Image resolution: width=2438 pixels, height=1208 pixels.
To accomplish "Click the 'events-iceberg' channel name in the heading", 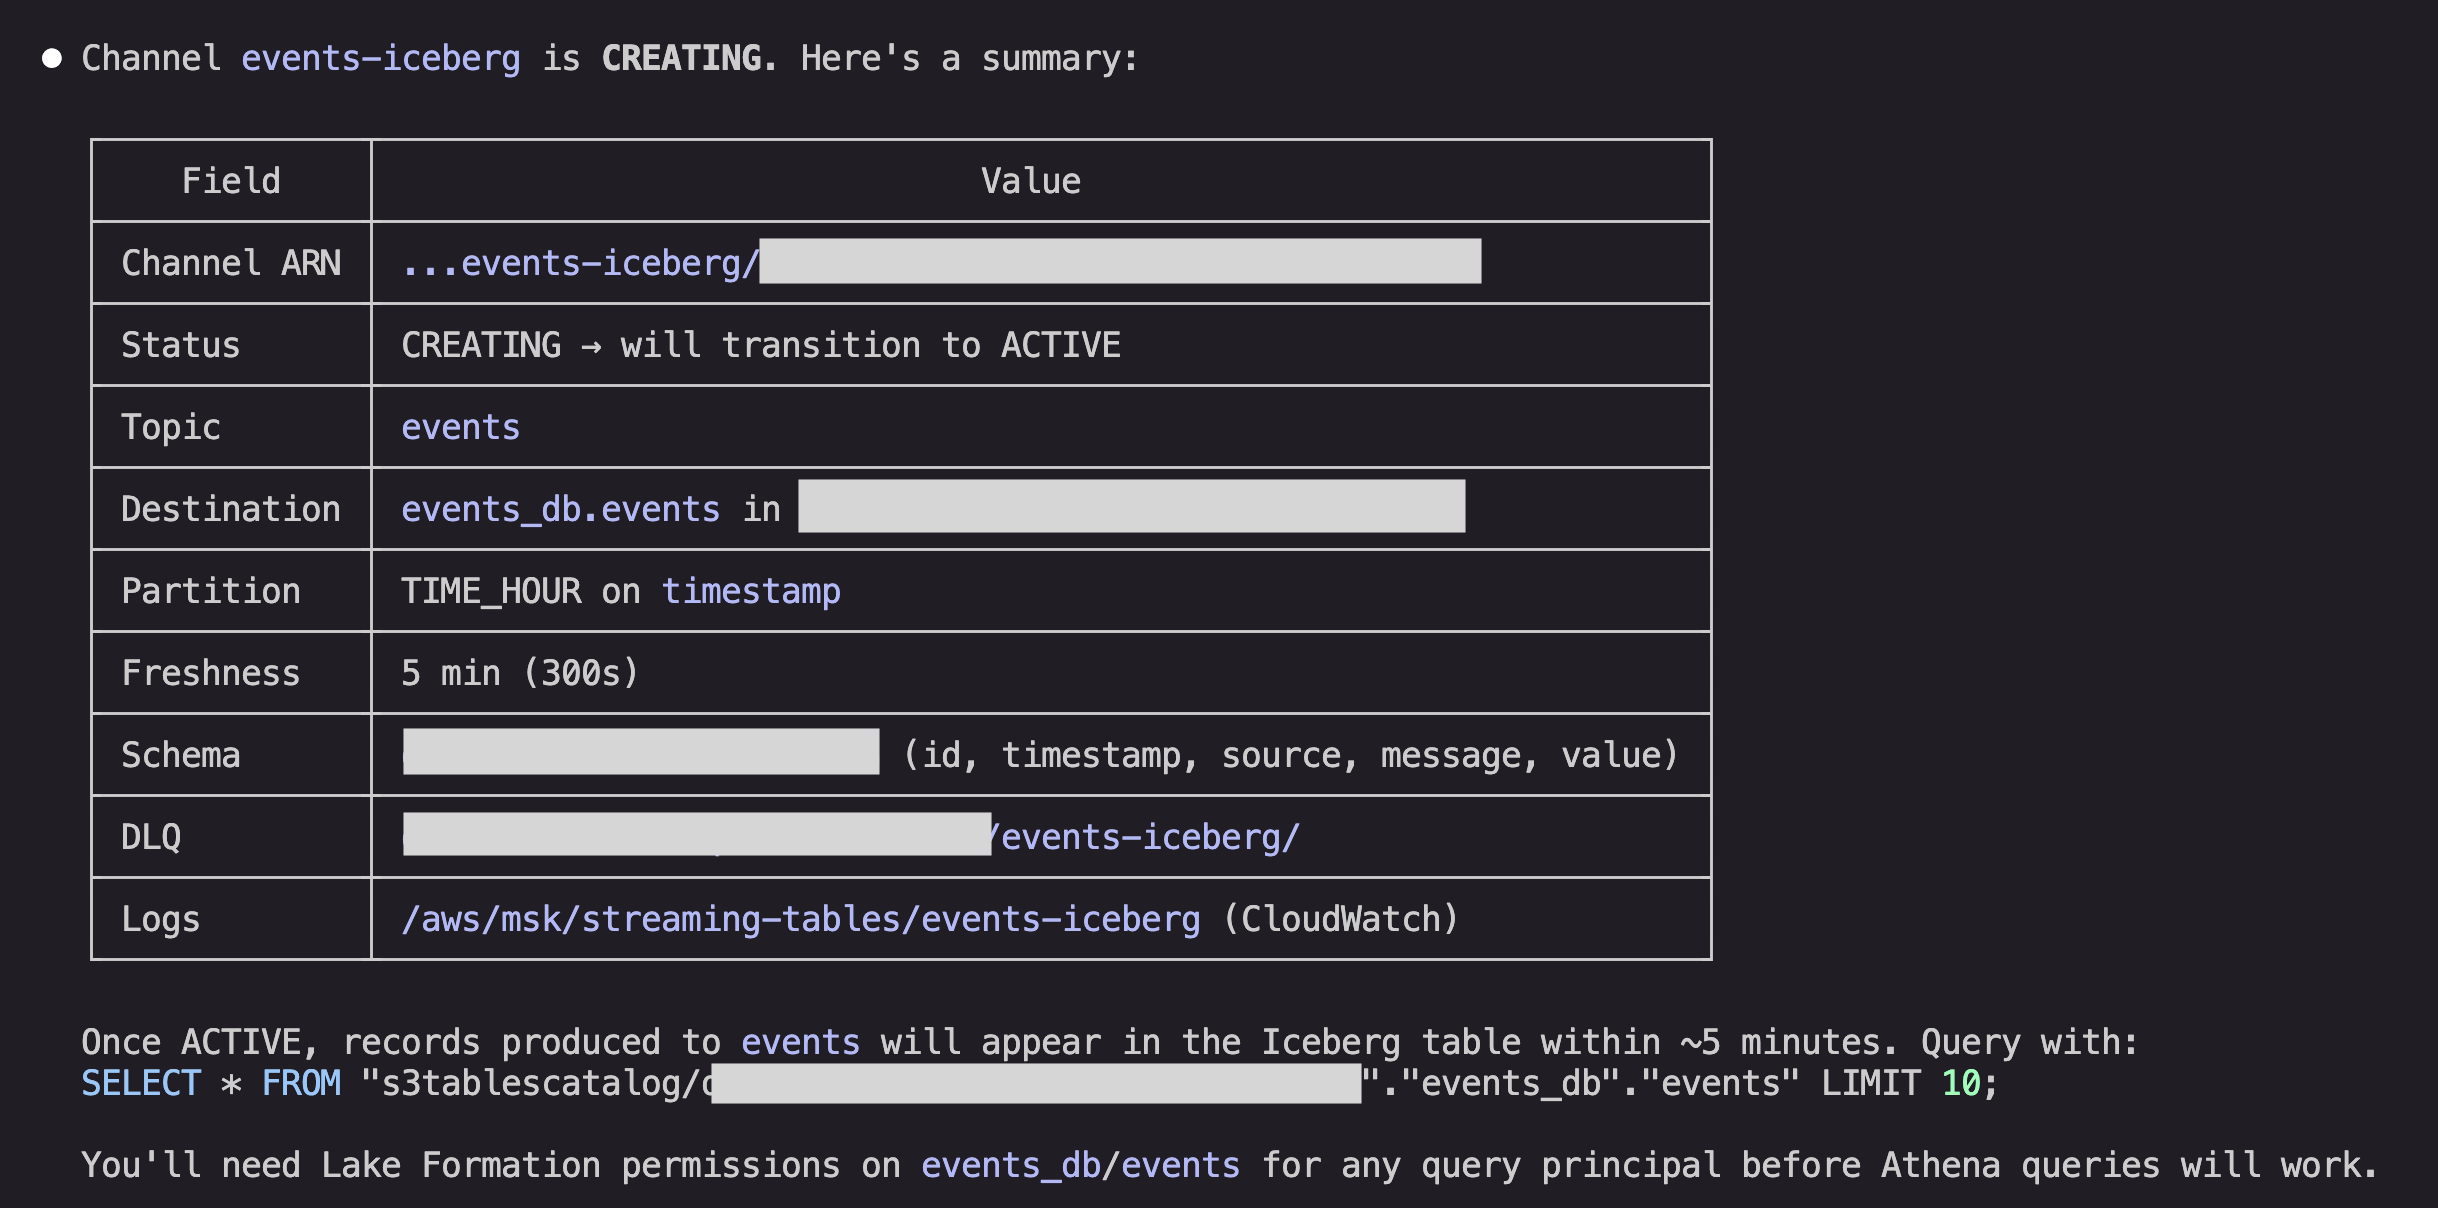I will [x=381, y=58].
